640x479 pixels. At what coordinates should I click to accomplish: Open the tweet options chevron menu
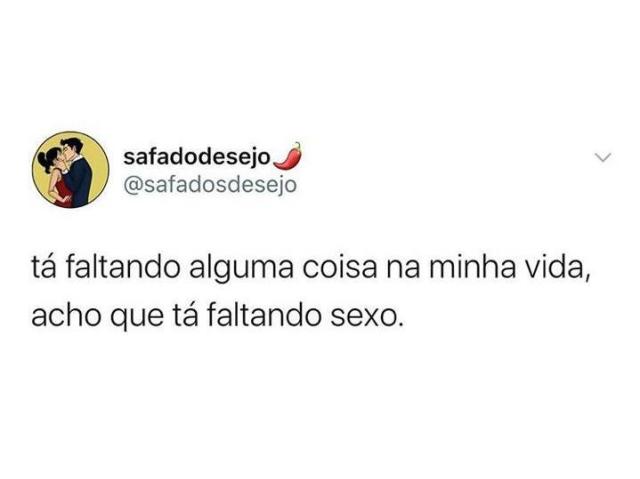tap(603, 157)
